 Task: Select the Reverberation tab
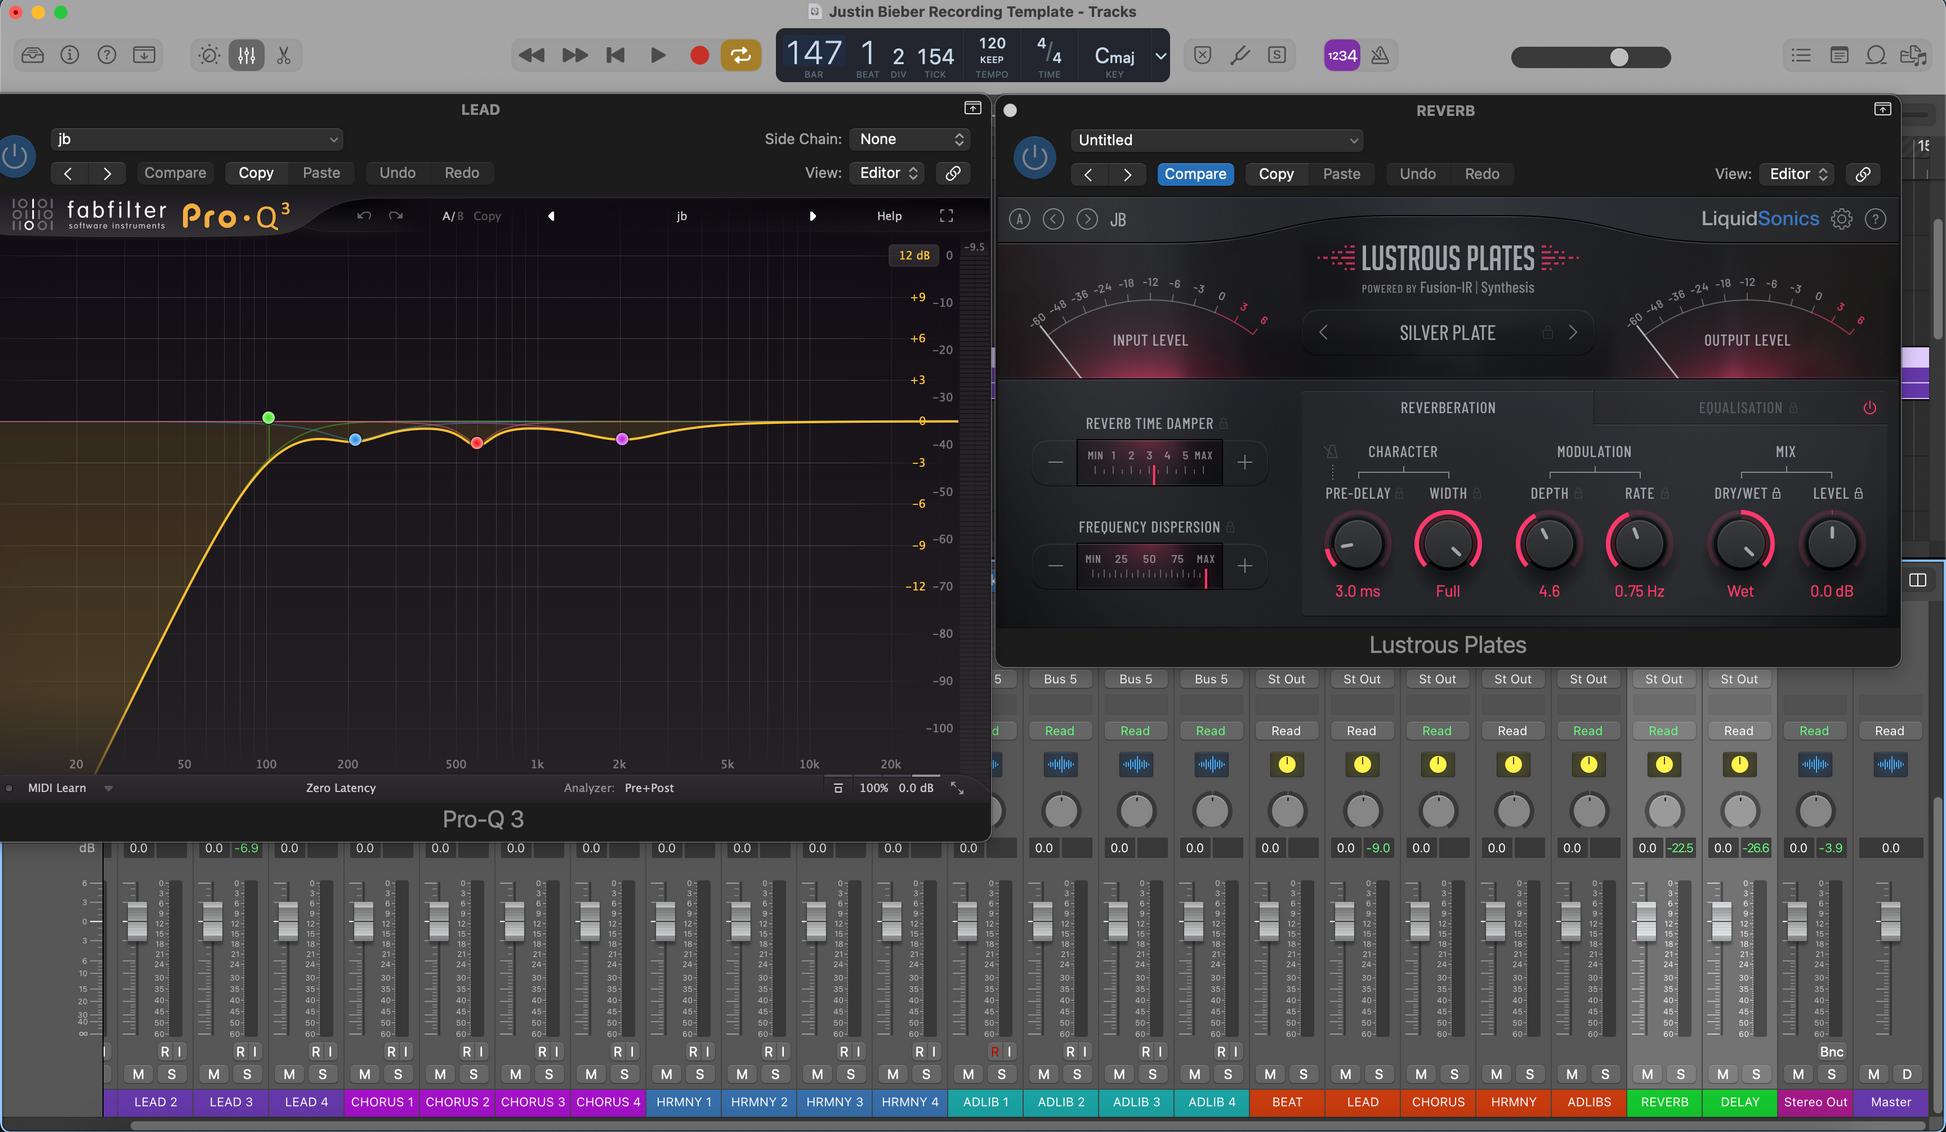pos(1447,408)
